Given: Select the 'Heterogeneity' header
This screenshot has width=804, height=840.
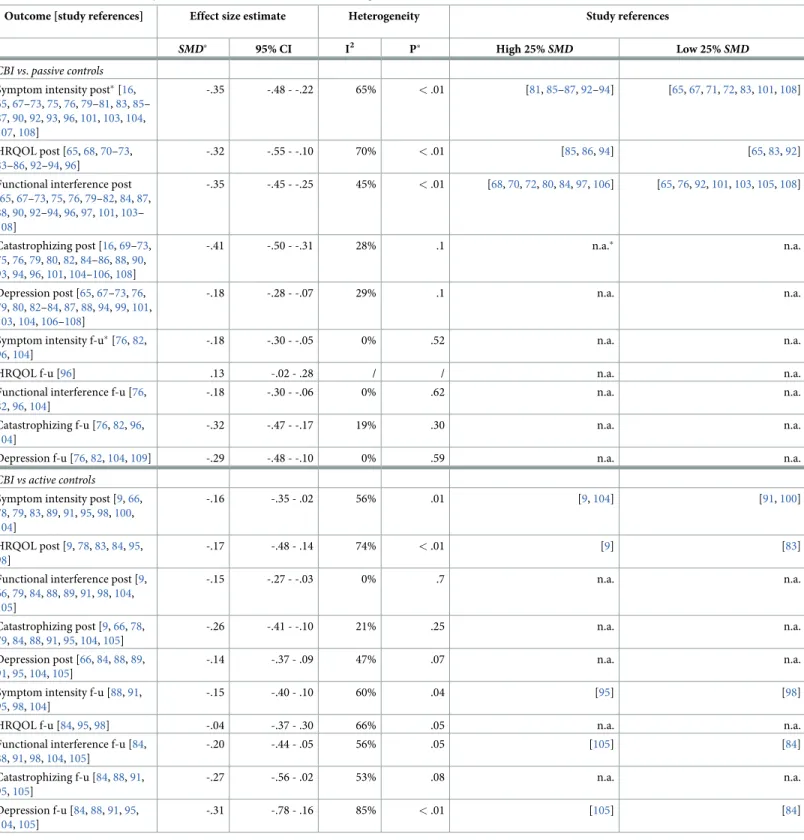Looking at the screenshot, I should [384, 16].
